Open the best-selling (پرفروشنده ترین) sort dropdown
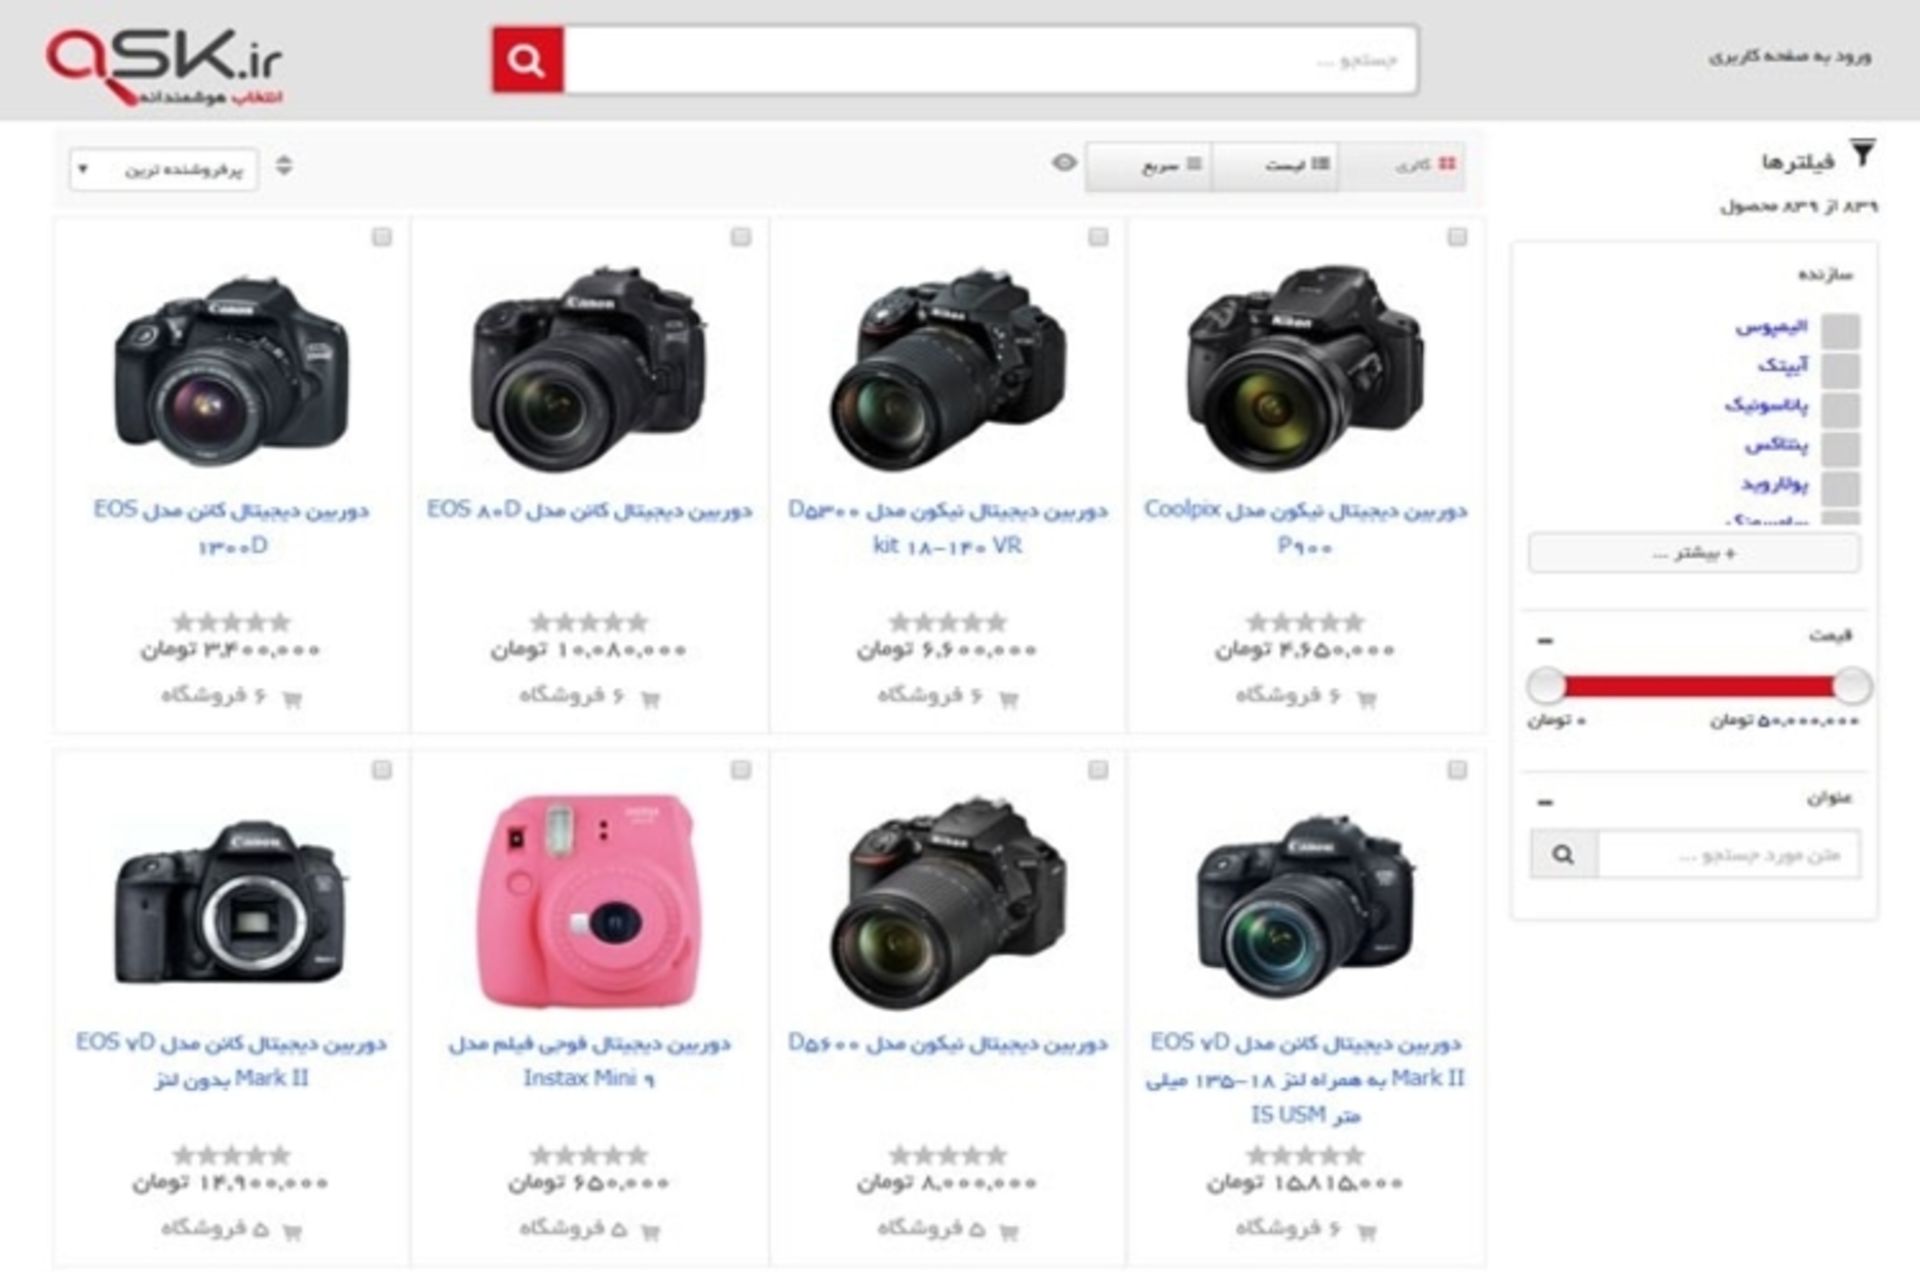This screenshot has width=1920, height=1280. pos(163,169)
